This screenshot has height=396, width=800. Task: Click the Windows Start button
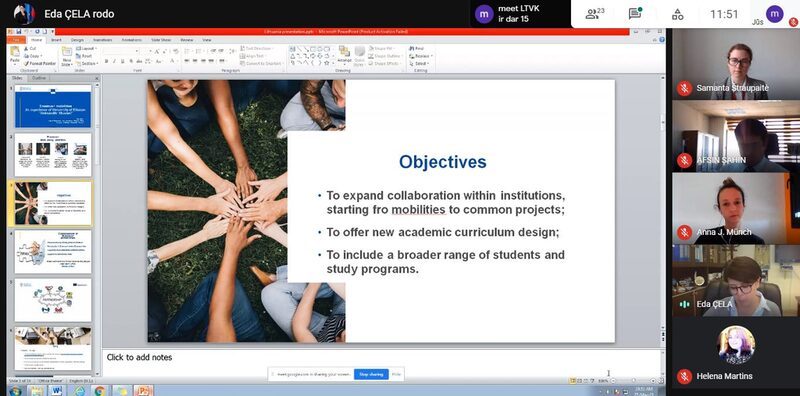click(15, 391)
